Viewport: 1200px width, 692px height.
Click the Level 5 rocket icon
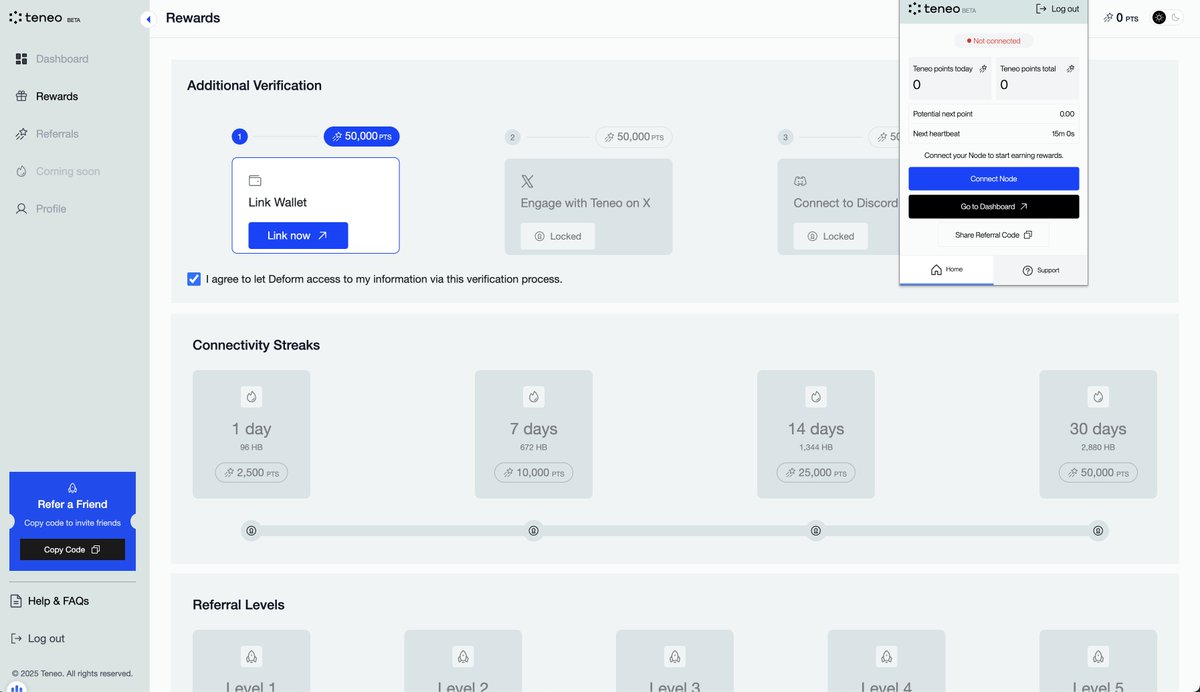coord(1098,657)
